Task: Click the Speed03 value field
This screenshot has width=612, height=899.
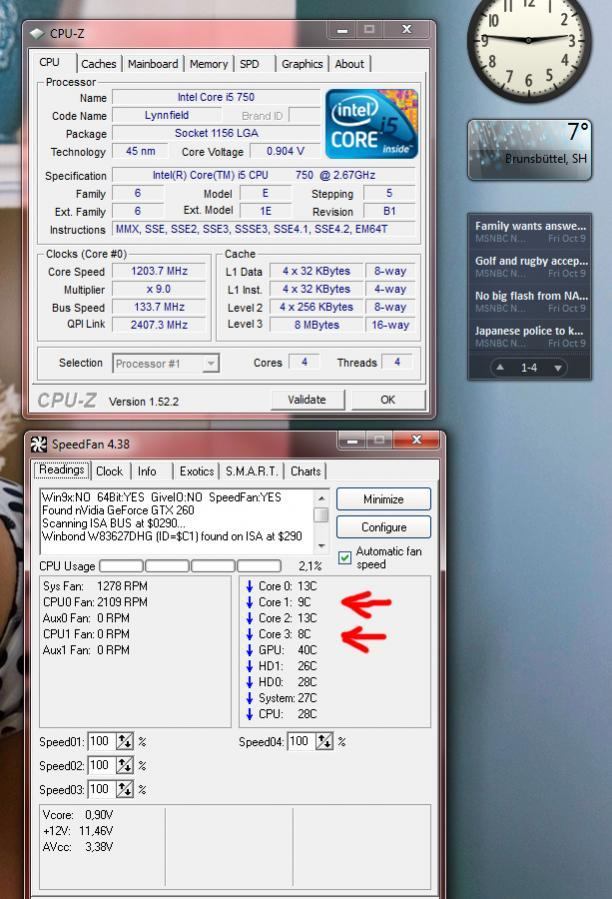Action: [102, 789]
